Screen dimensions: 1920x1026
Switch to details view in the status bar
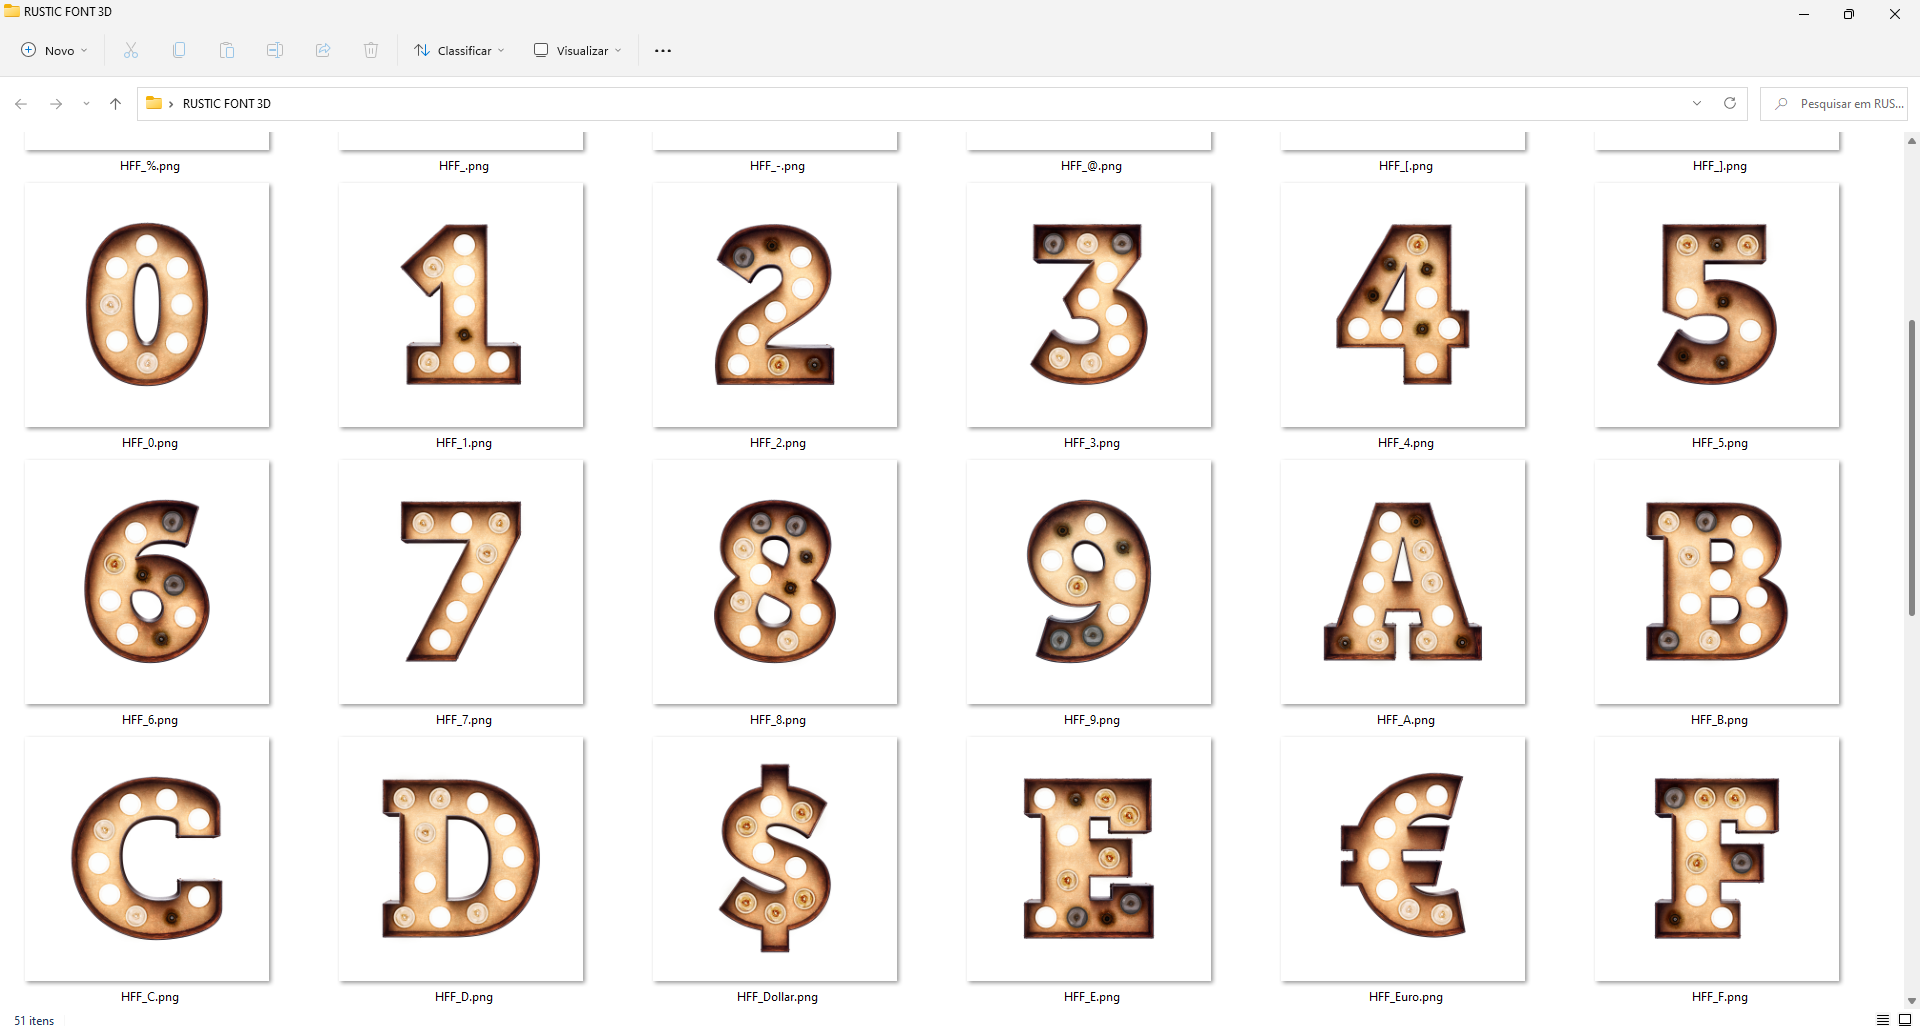point(1883,1020)
